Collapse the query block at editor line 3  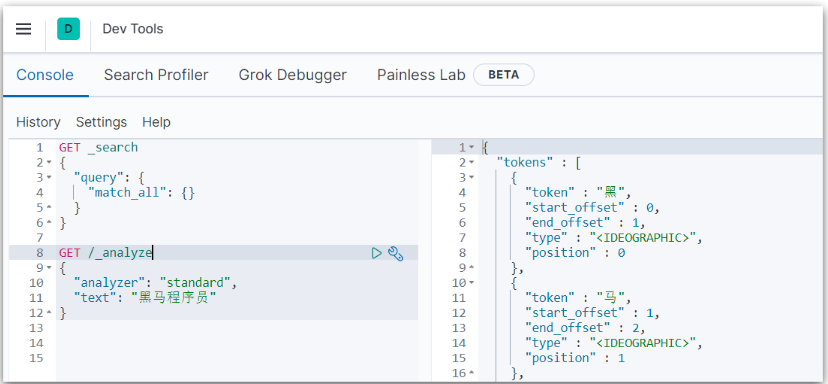pos(49,177)
